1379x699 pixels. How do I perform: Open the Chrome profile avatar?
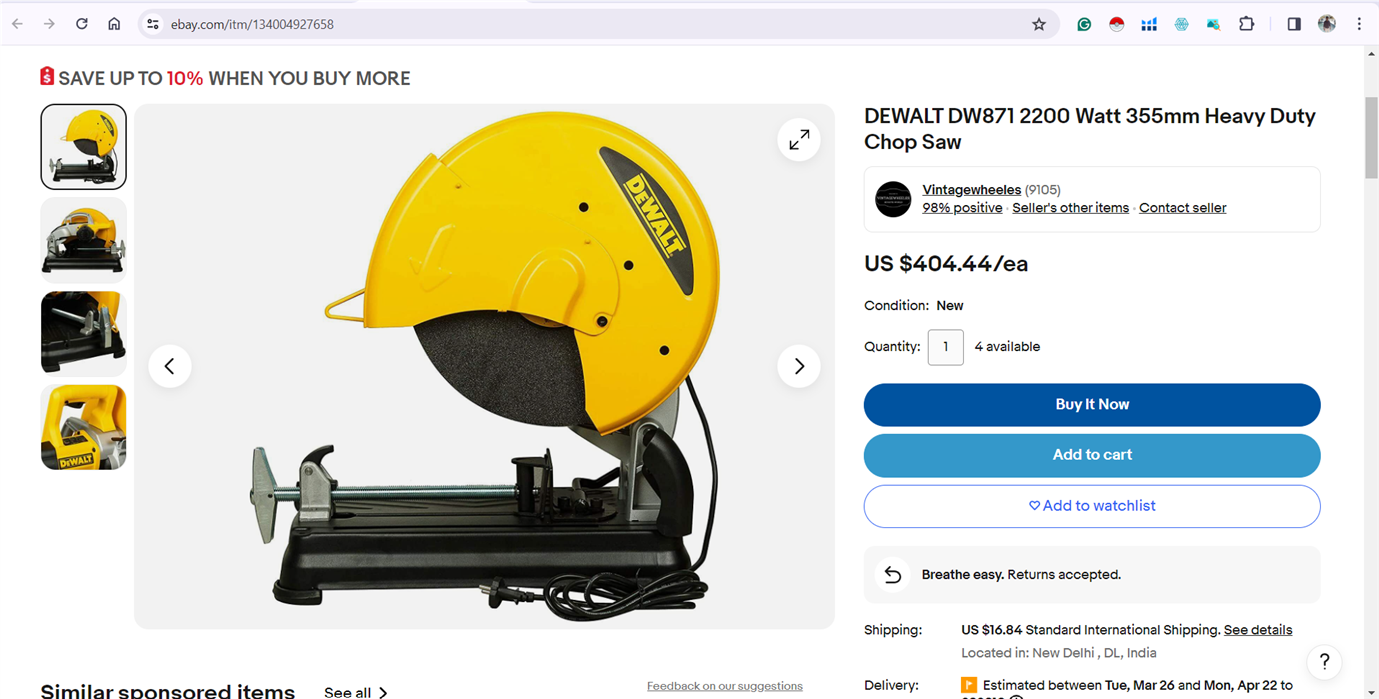point(1327,24)
